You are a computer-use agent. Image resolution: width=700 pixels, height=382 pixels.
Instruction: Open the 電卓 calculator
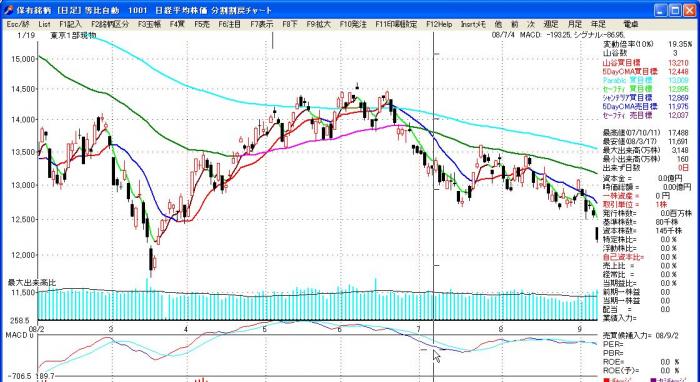coord(630,25)
